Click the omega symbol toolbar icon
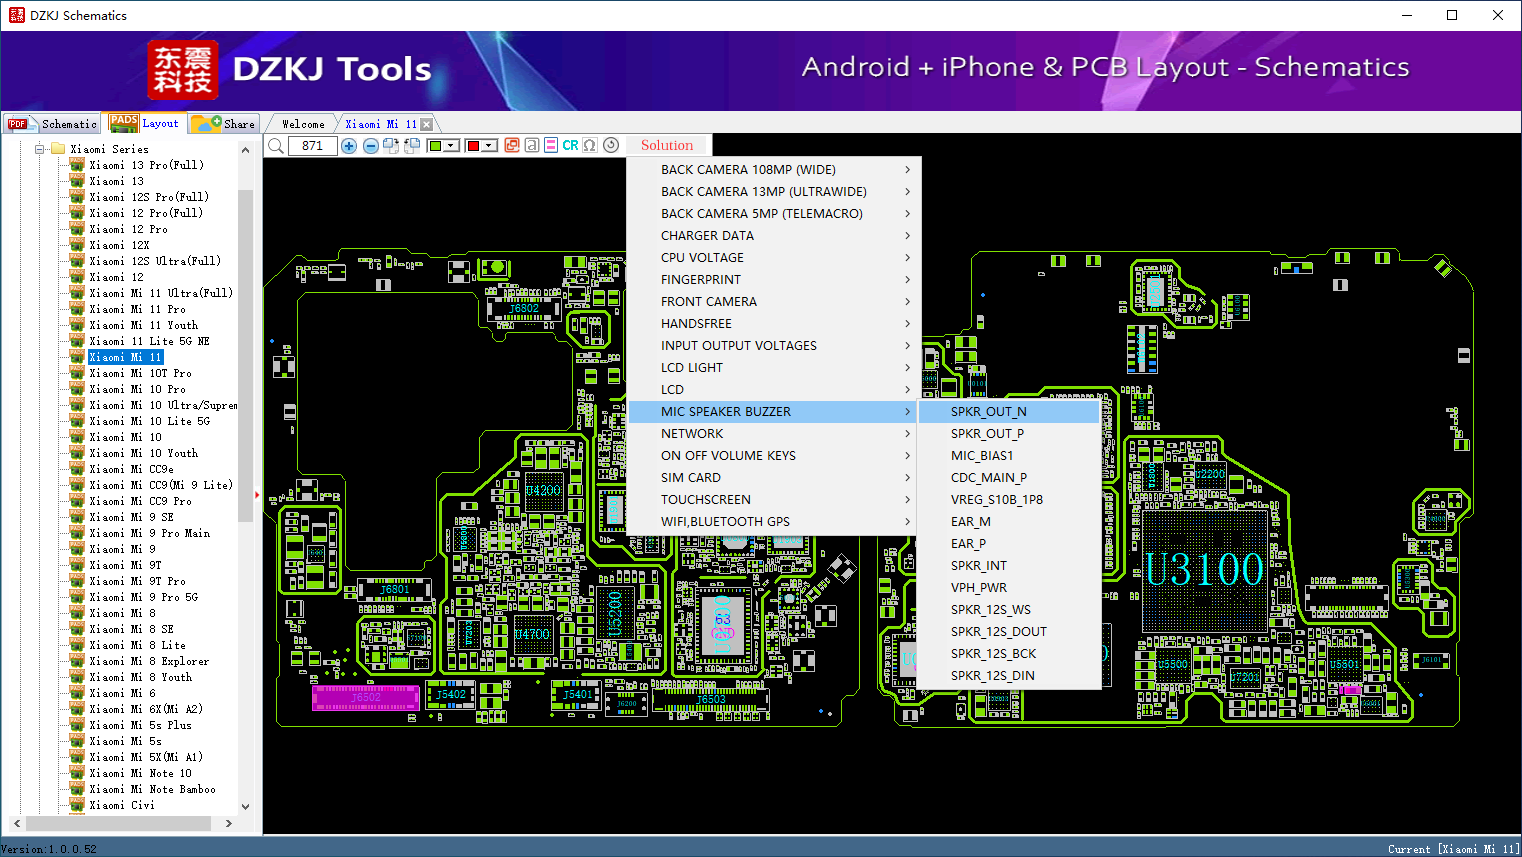The height and width of the screenshot is (857, 1522). [590, 145]
